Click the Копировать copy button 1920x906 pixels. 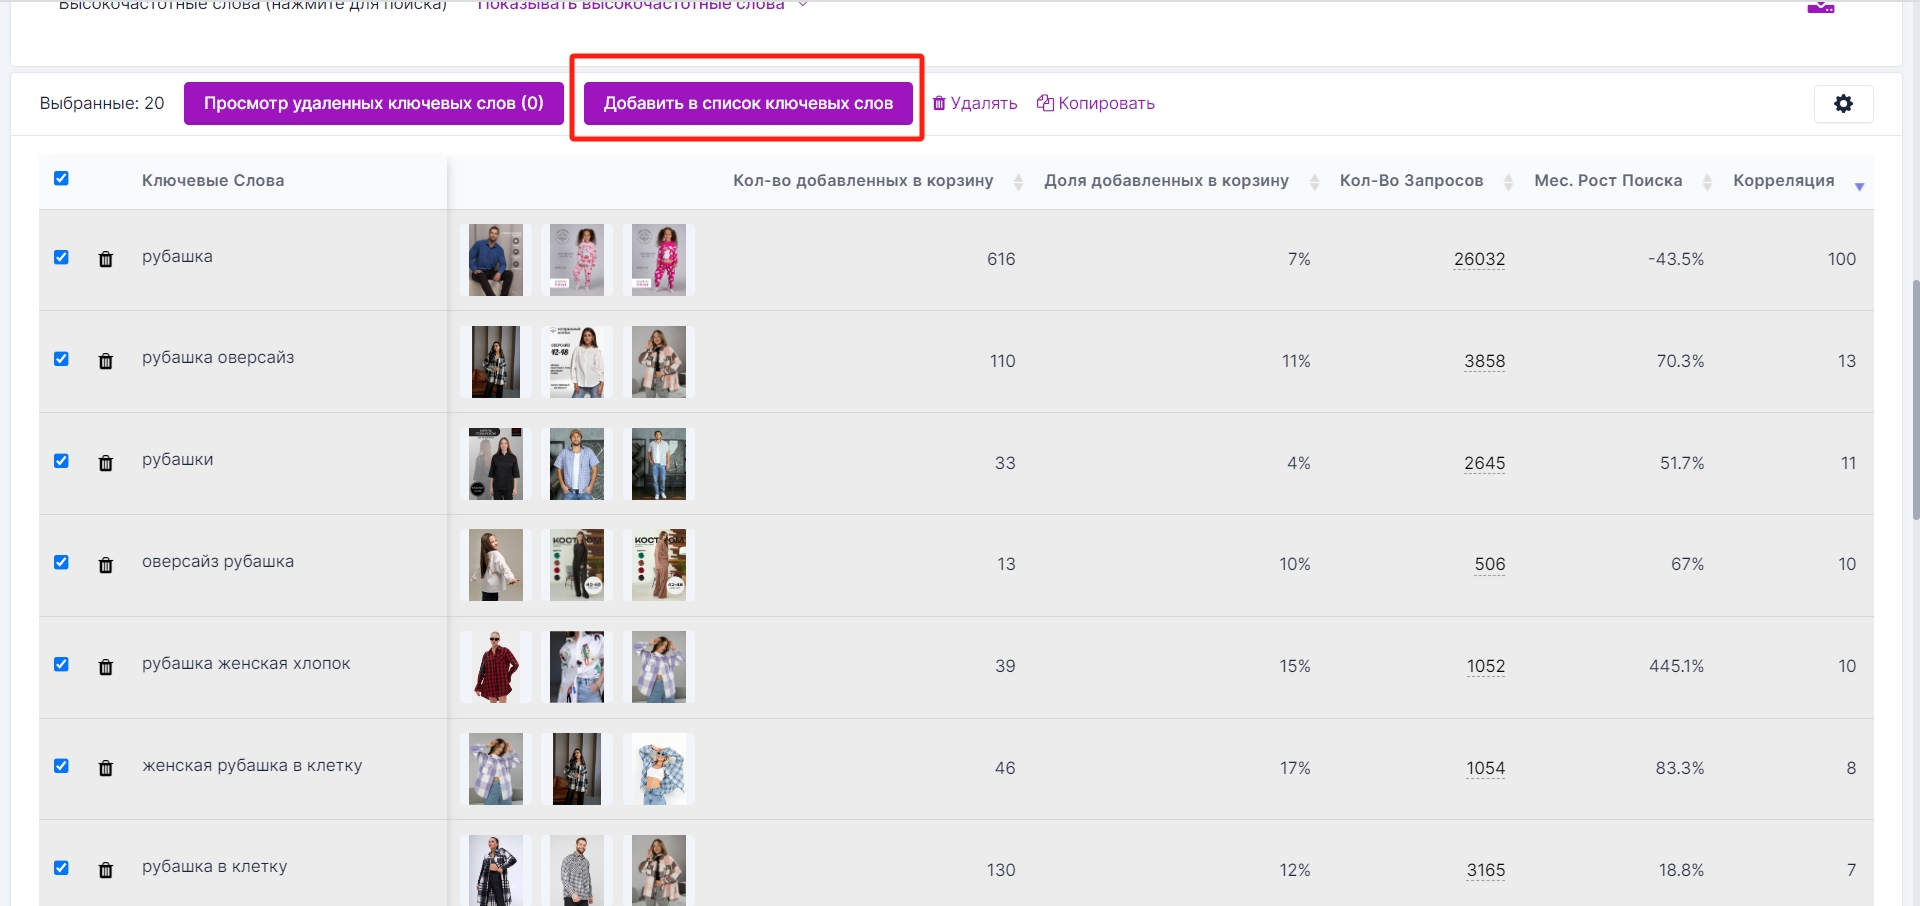coord(1096,104)
